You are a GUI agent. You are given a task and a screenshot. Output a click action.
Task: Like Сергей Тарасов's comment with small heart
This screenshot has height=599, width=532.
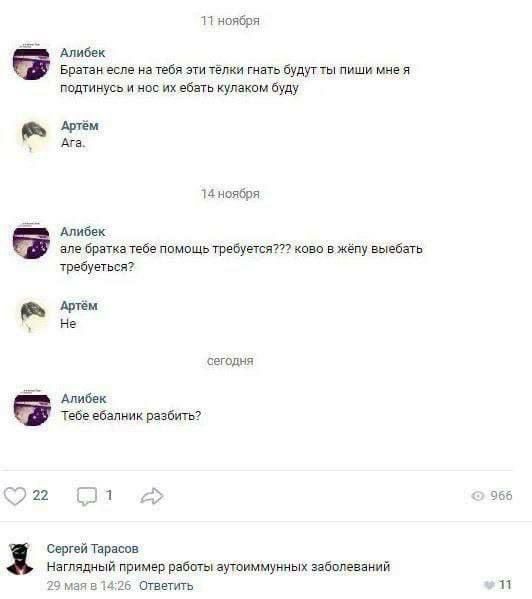coord(489,584)
